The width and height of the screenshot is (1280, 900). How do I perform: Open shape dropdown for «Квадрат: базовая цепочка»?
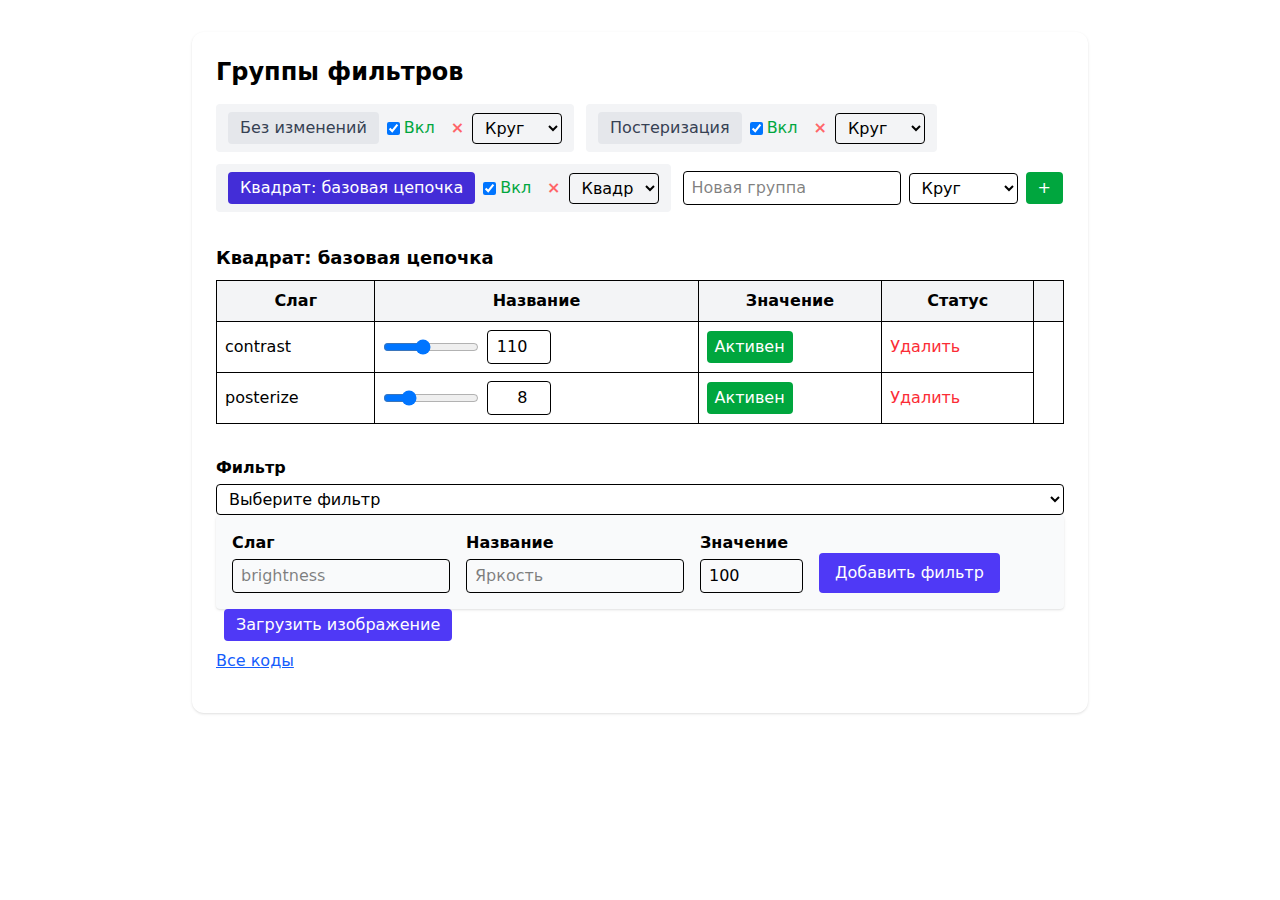click(x=614, y=188)
